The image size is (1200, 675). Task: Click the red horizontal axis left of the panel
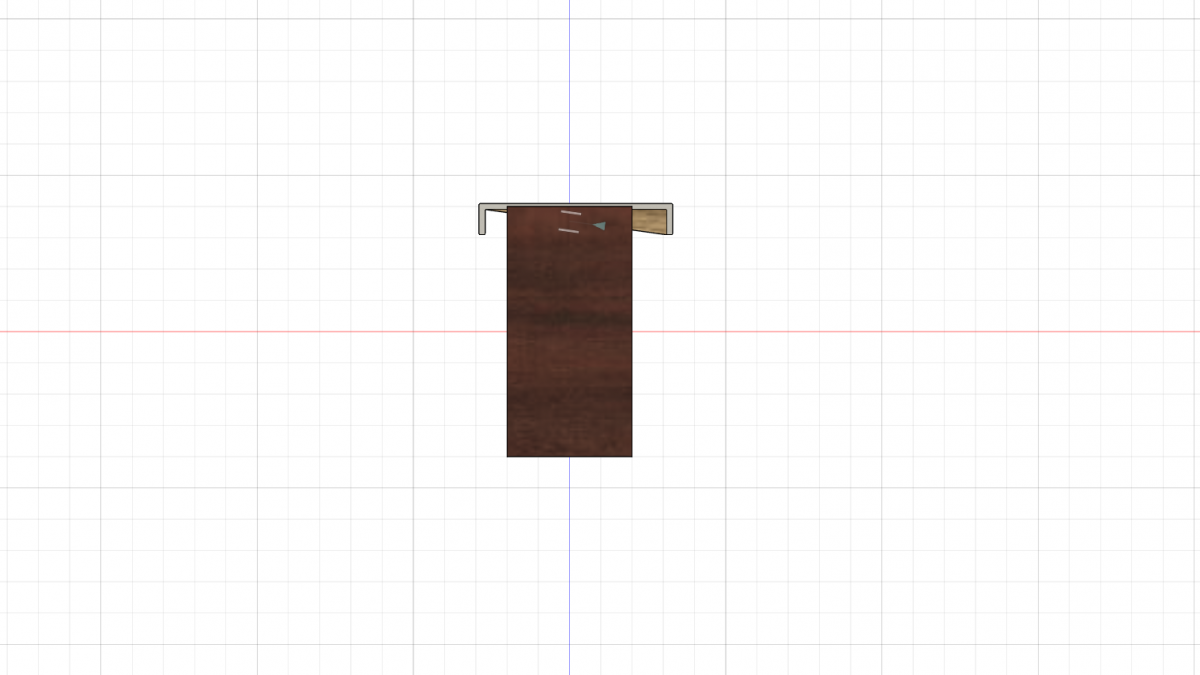pyautogui.click(x=250, y=331)
